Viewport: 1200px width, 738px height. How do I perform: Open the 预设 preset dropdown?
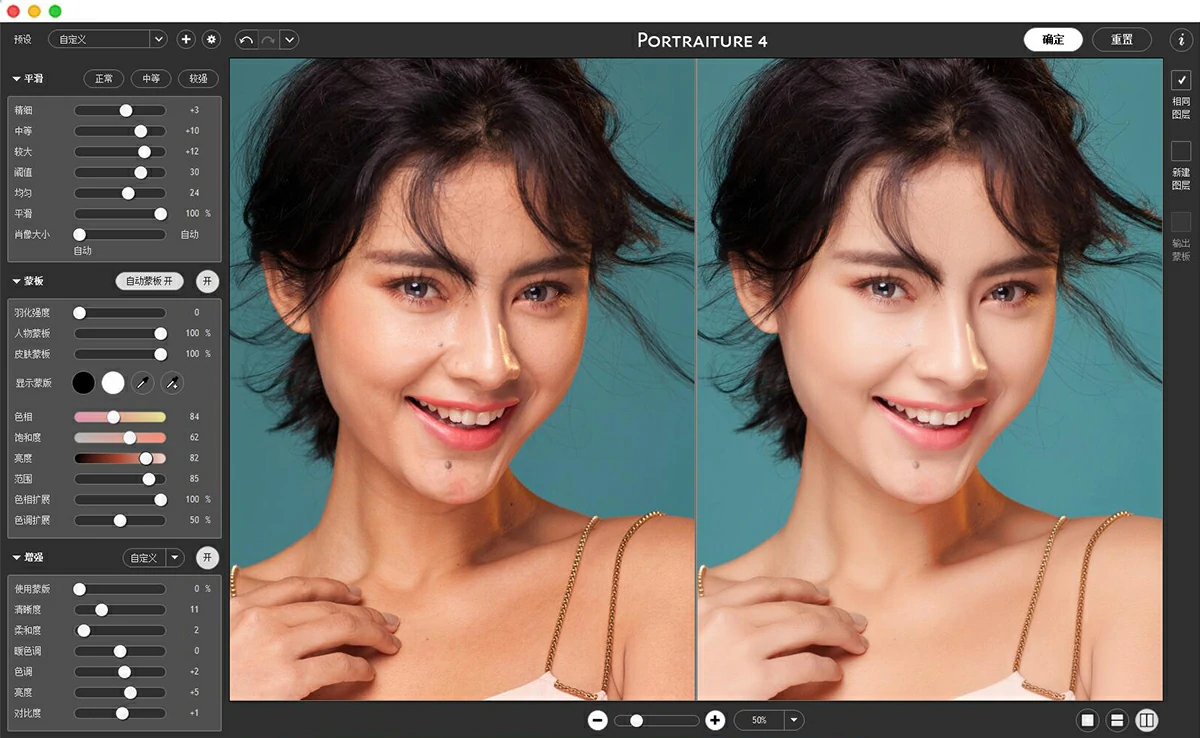coord(157,39)
